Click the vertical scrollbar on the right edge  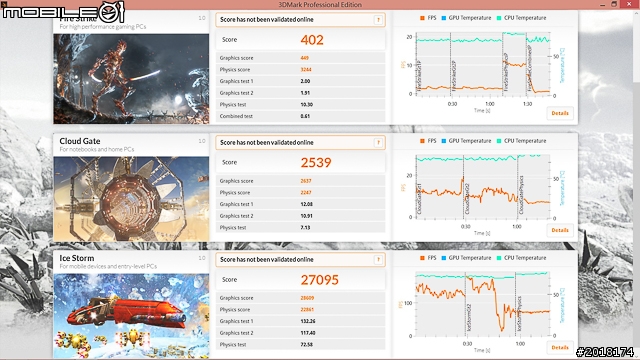(x=636, y=184)
